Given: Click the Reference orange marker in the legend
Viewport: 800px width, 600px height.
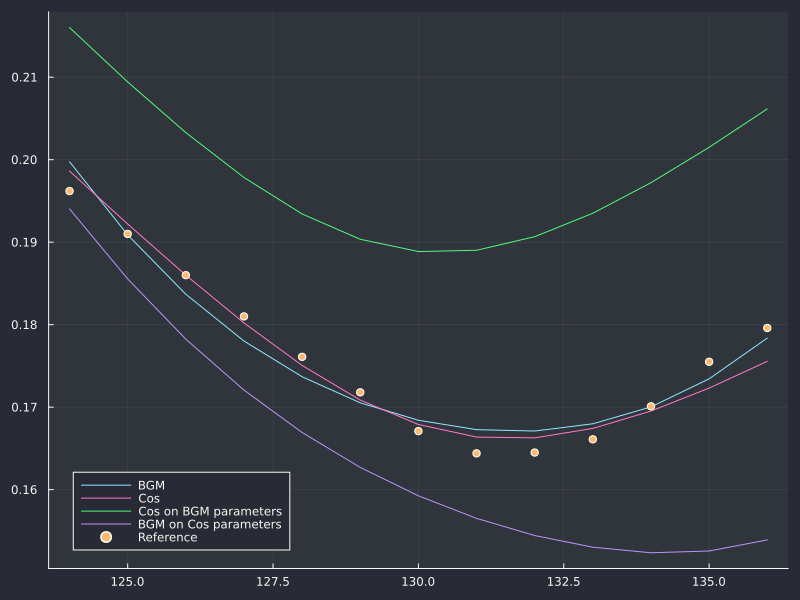Looking at the screenshot, I should [x=106, y=537].
